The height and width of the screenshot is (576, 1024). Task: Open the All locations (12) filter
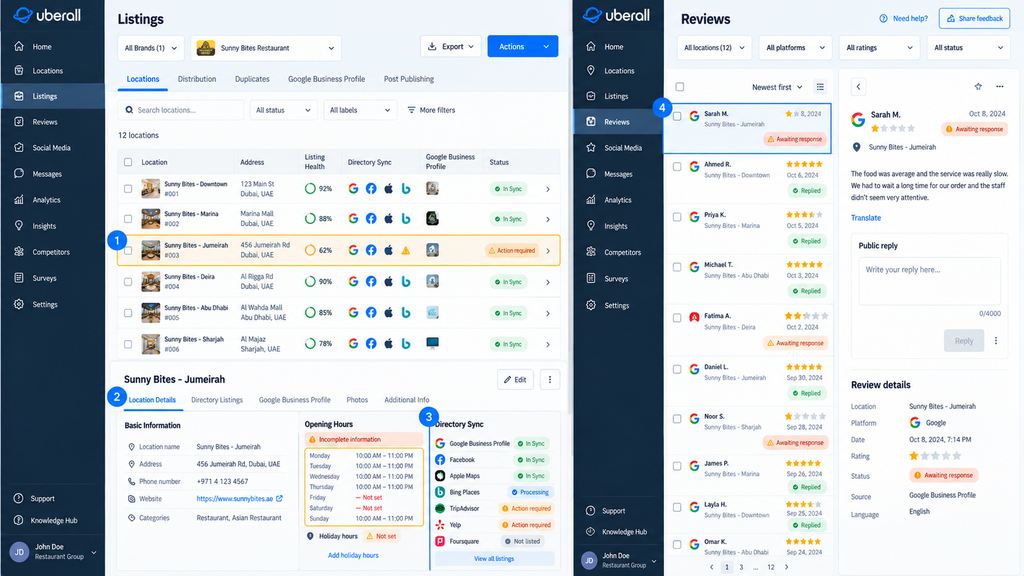coord(714,48)
